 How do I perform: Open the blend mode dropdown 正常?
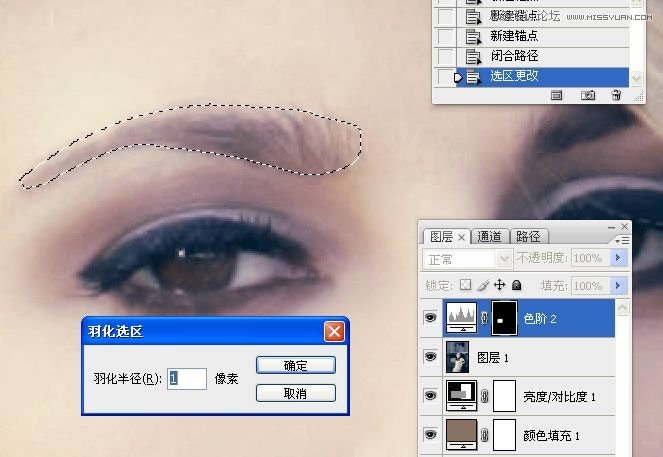click(469, 259)
